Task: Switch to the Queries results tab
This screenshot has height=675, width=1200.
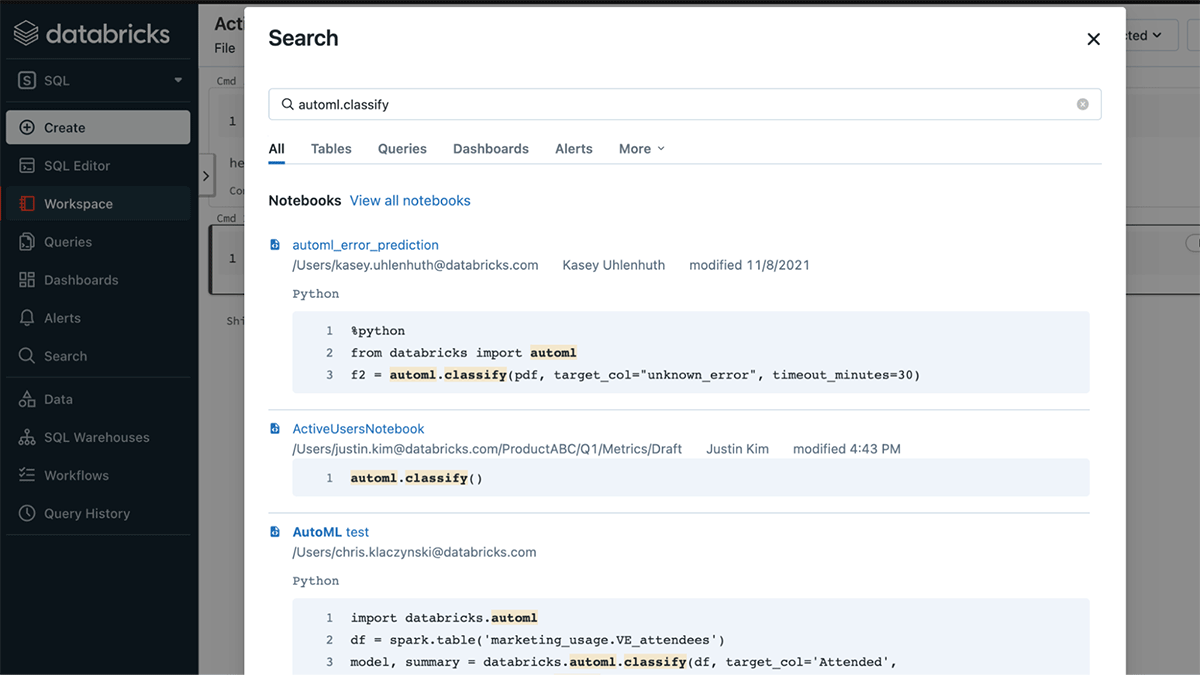Action: point(402,149)
